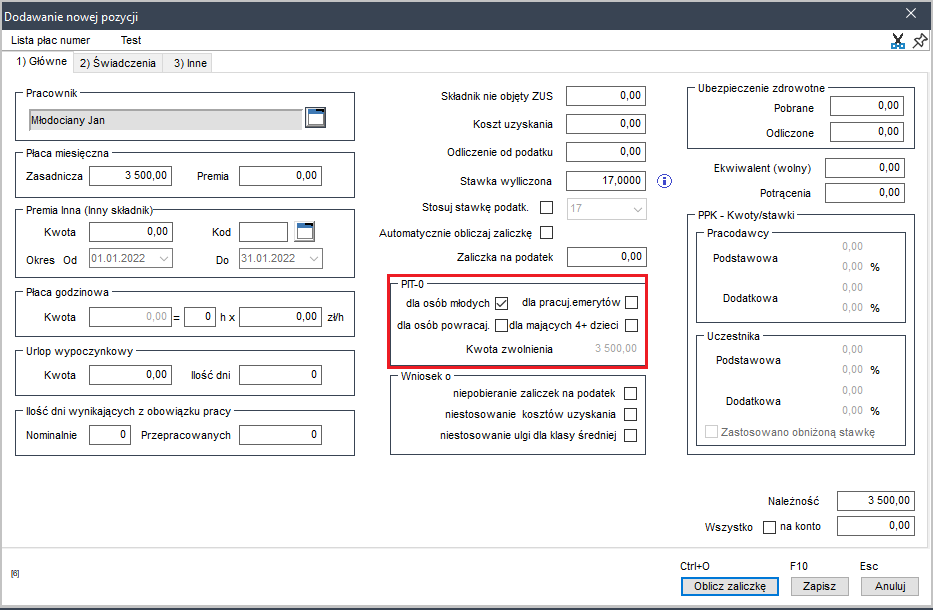Screen dimensions: 933x610
Task: Click the Oblicz zaliczkę button
Action: 730,586
